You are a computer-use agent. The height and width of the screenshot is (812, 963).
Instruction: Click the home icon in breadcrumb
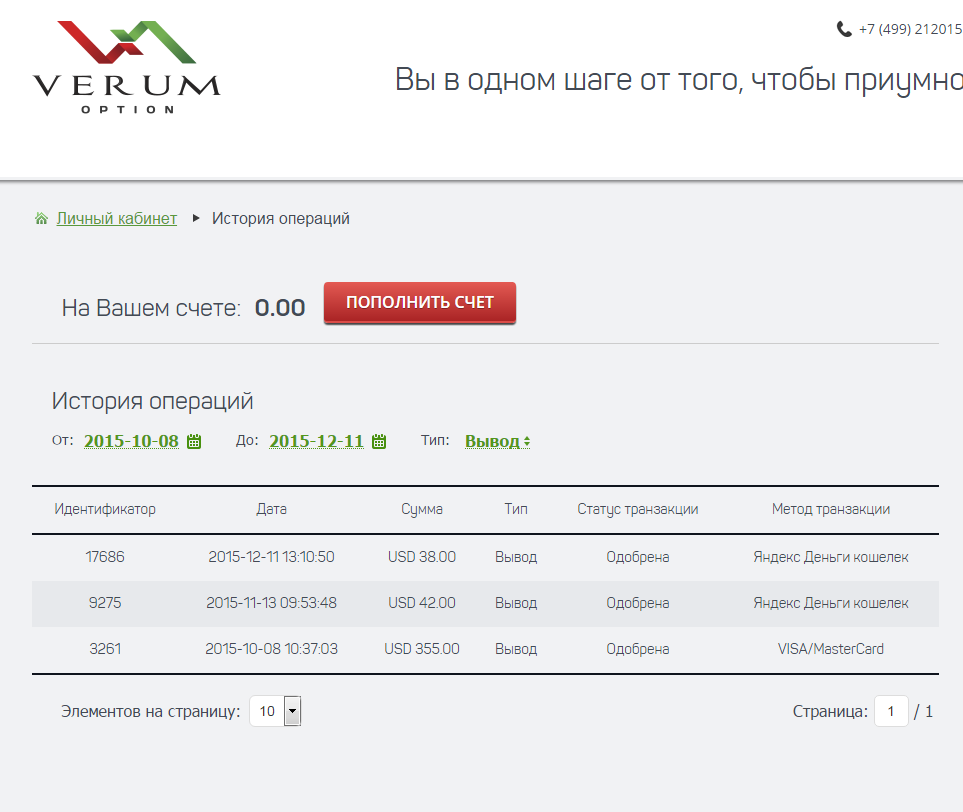click(x=41, y=219)
